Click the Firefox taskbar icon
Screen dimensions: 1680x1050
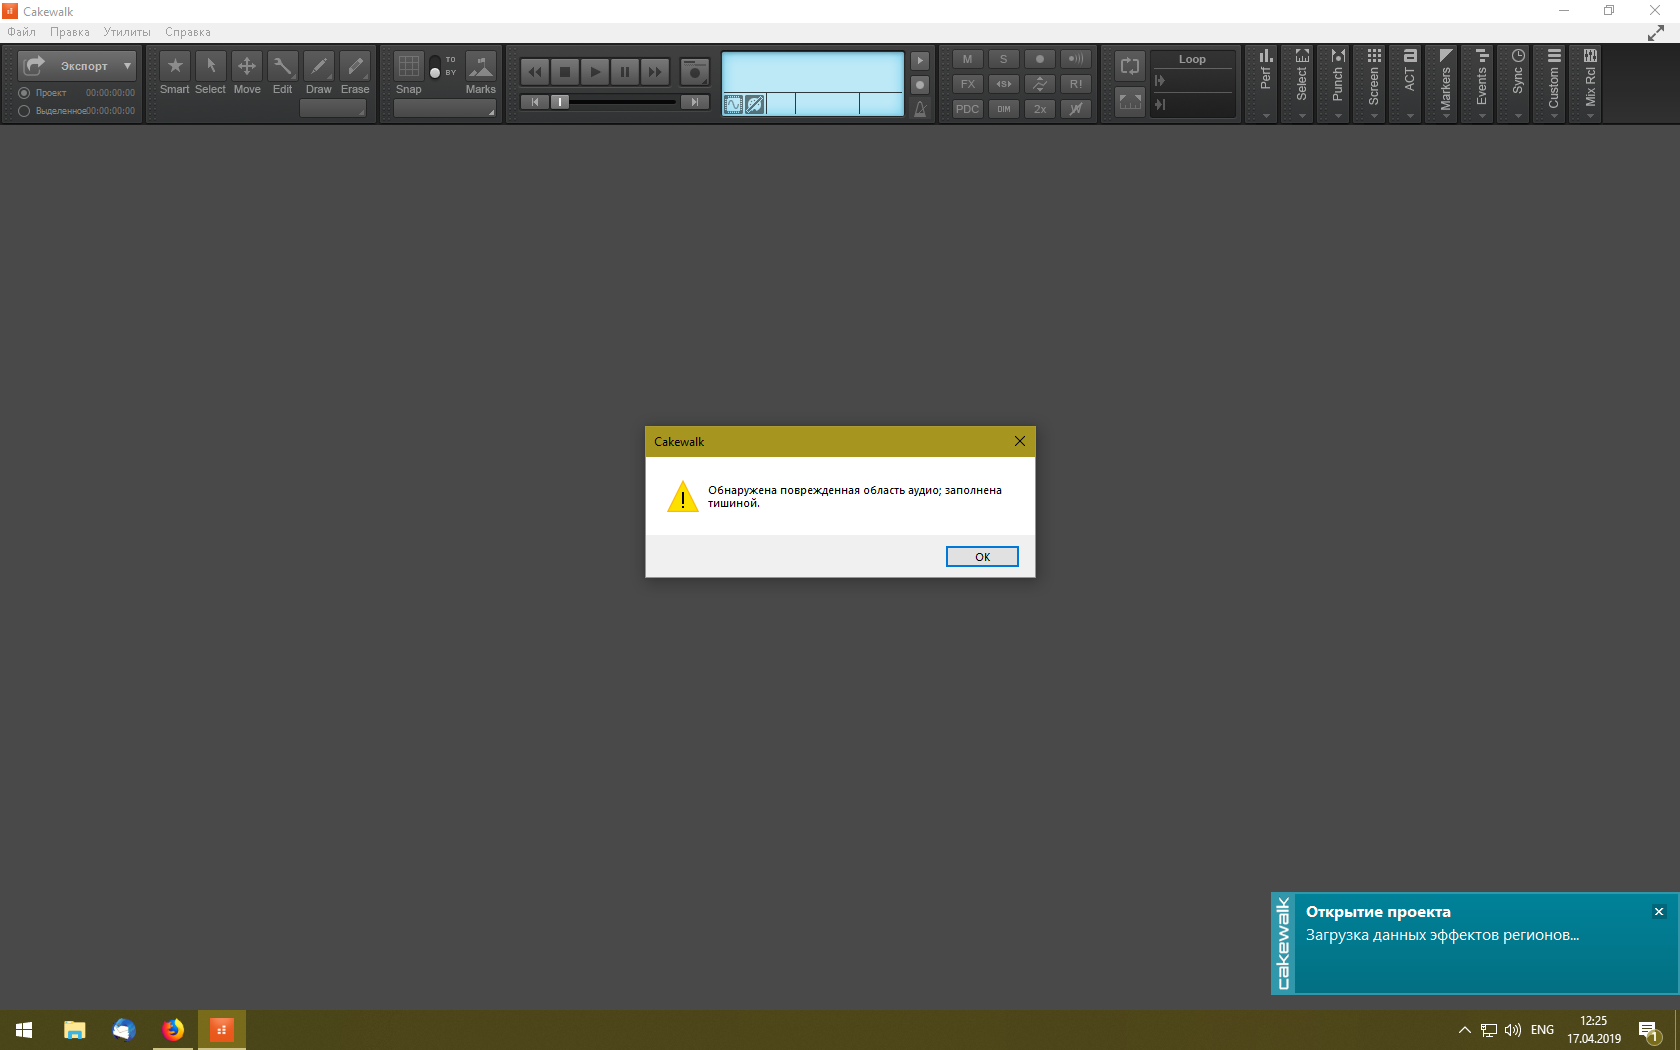173,1029
